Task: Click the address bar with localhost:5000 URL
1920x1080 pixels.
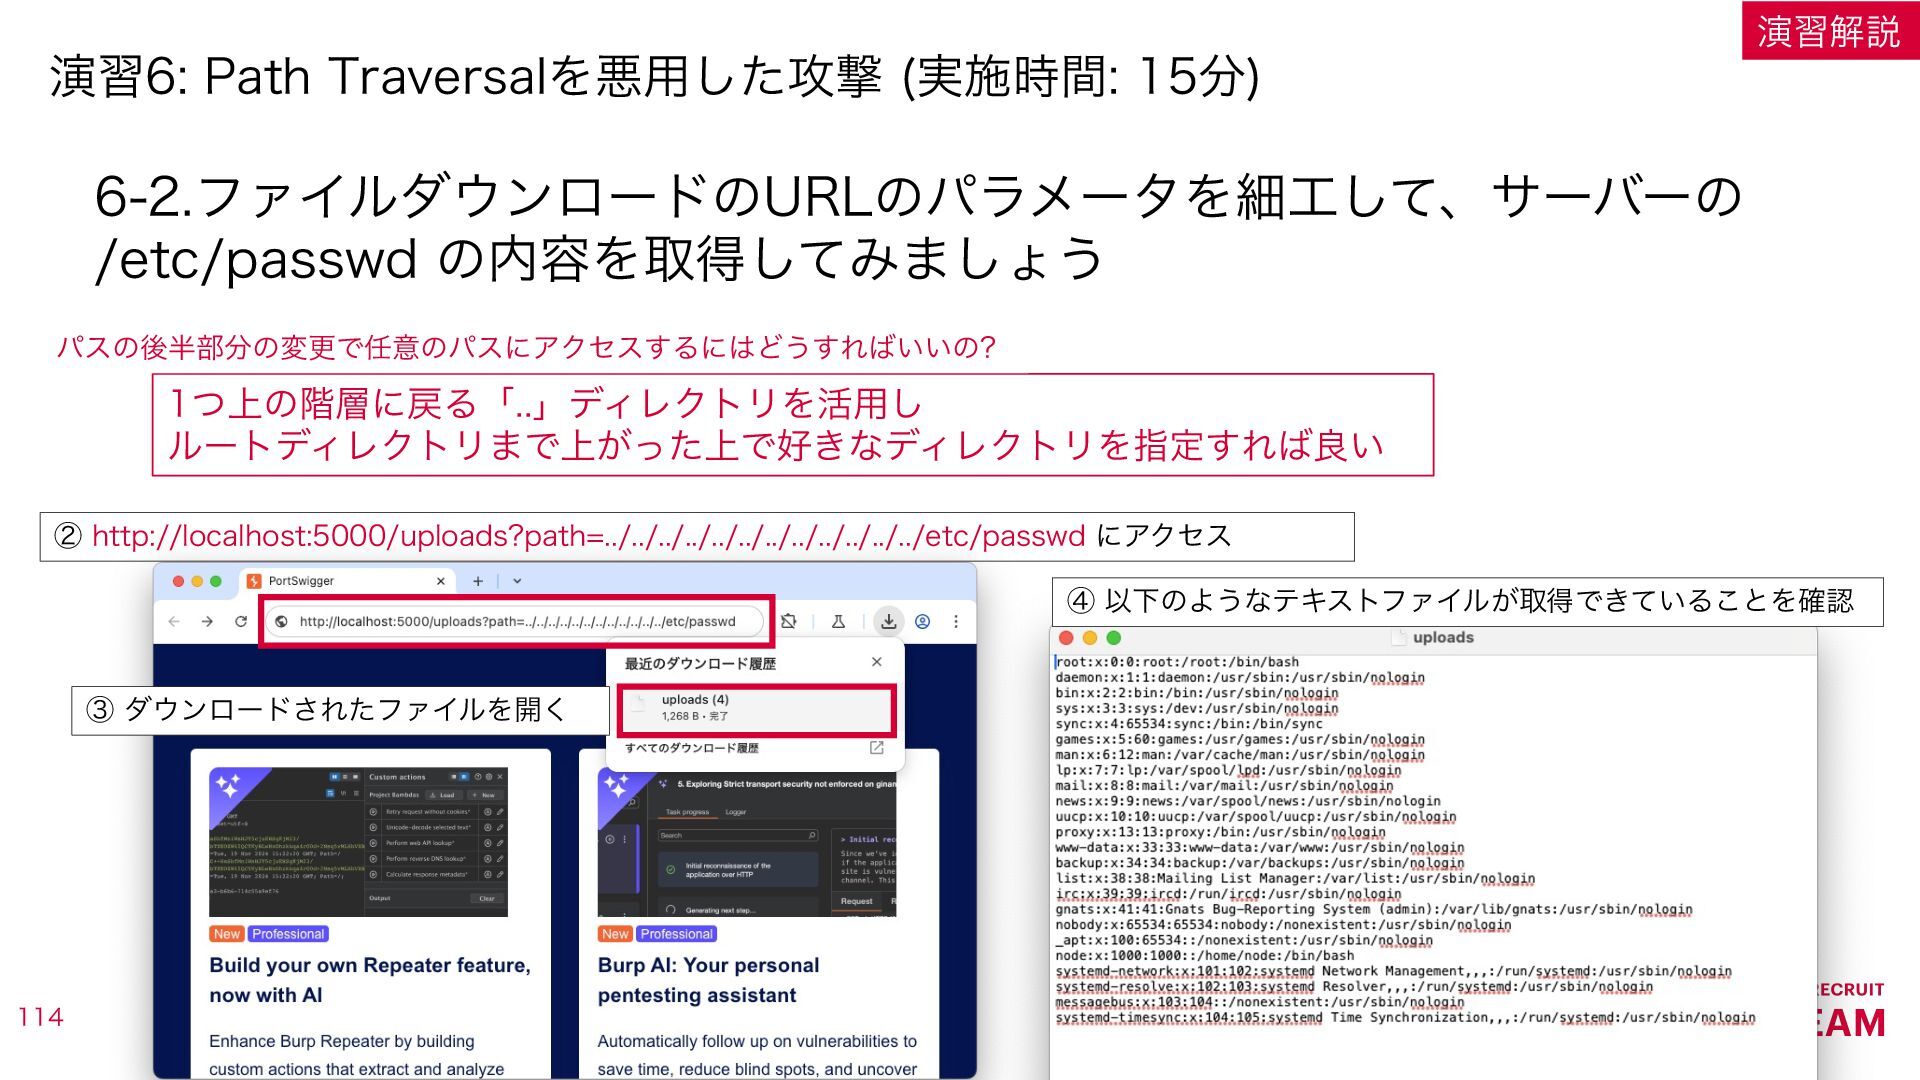Action: pyautogui.click(x=517, y=621)
